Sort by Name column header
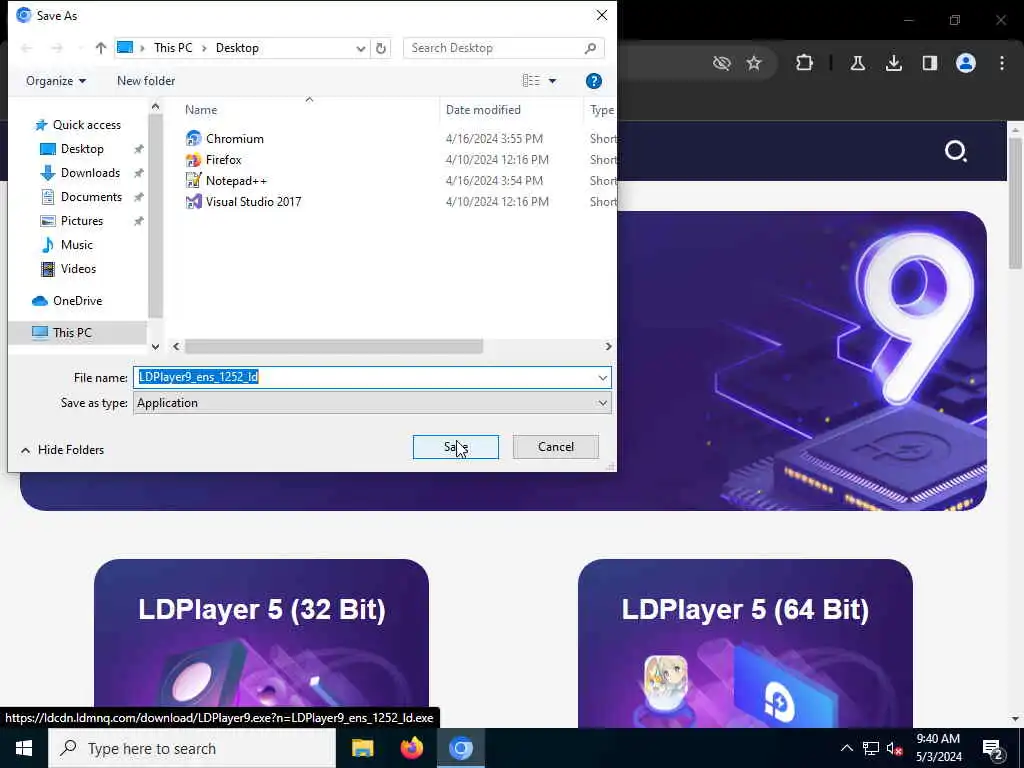 200,110
